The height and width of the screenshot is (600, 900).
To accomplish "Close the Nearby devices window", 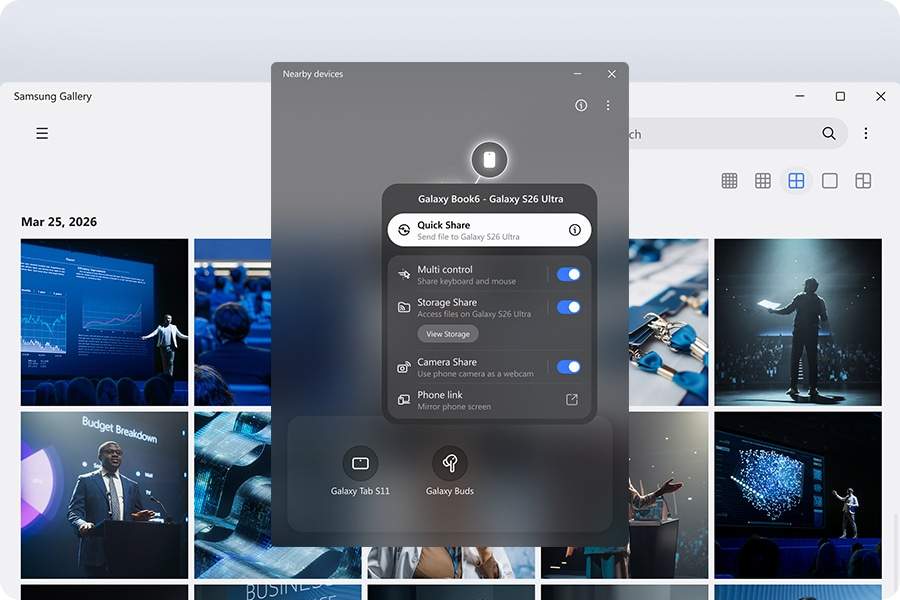I will point(612,73).
